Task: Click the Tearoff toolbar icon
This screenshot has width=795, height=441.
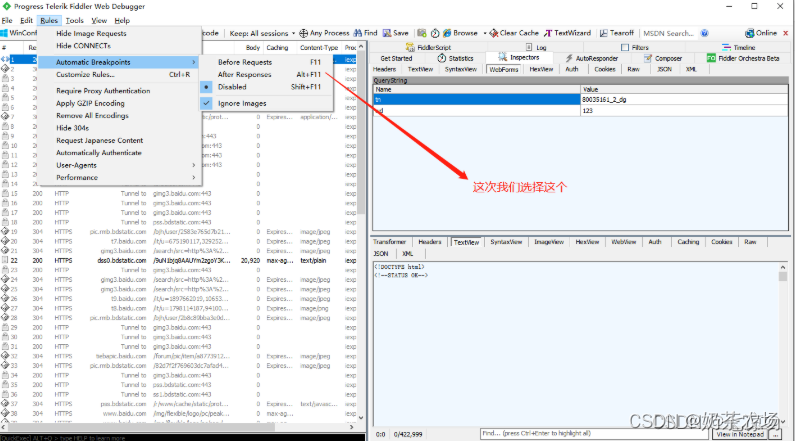Action: point(603,33)
